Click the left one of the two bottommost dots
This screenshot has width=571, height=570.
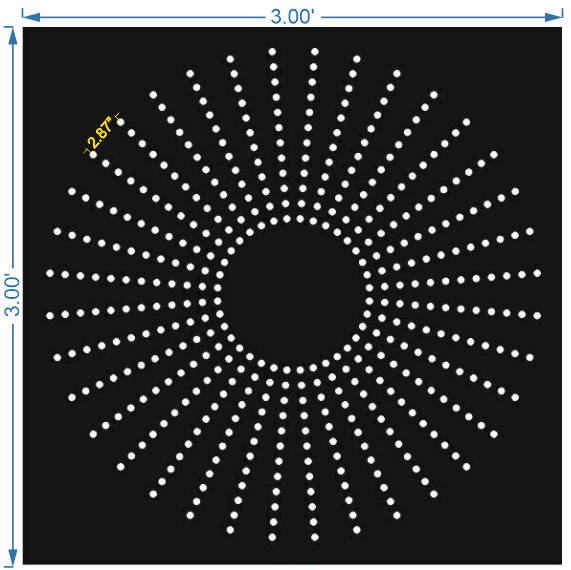click(272, 537)
